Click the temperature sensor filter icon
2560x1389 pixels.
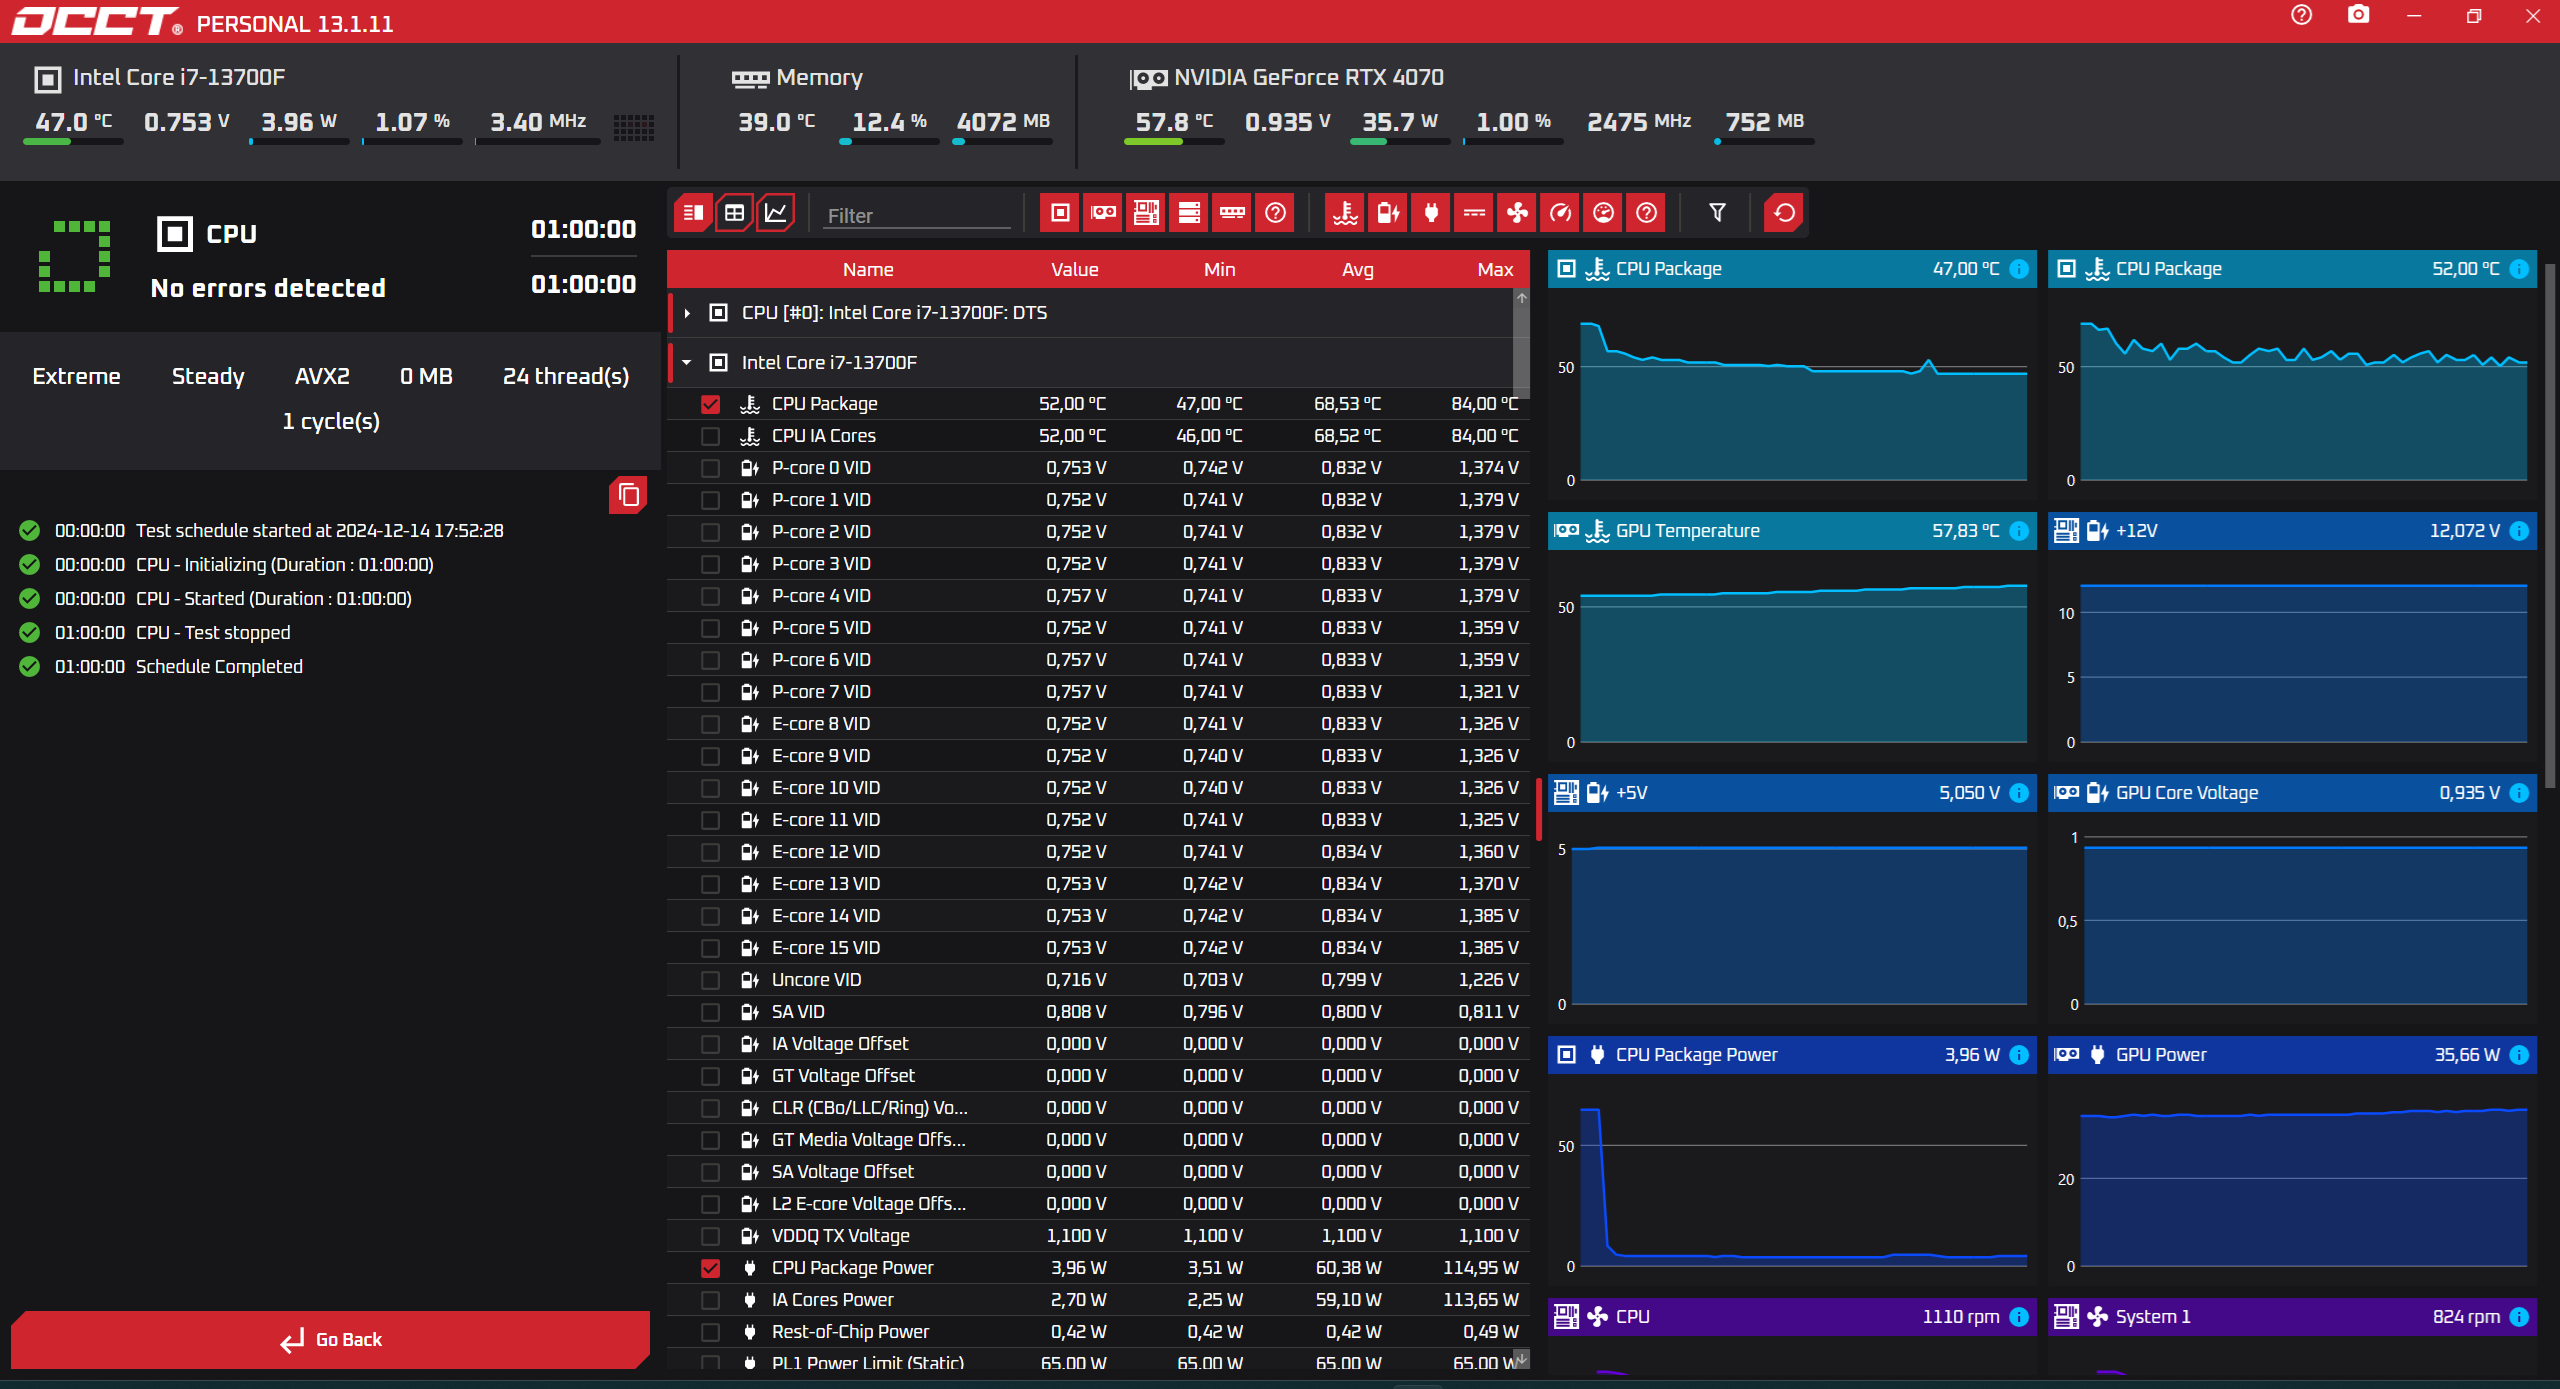point(1345,213)
